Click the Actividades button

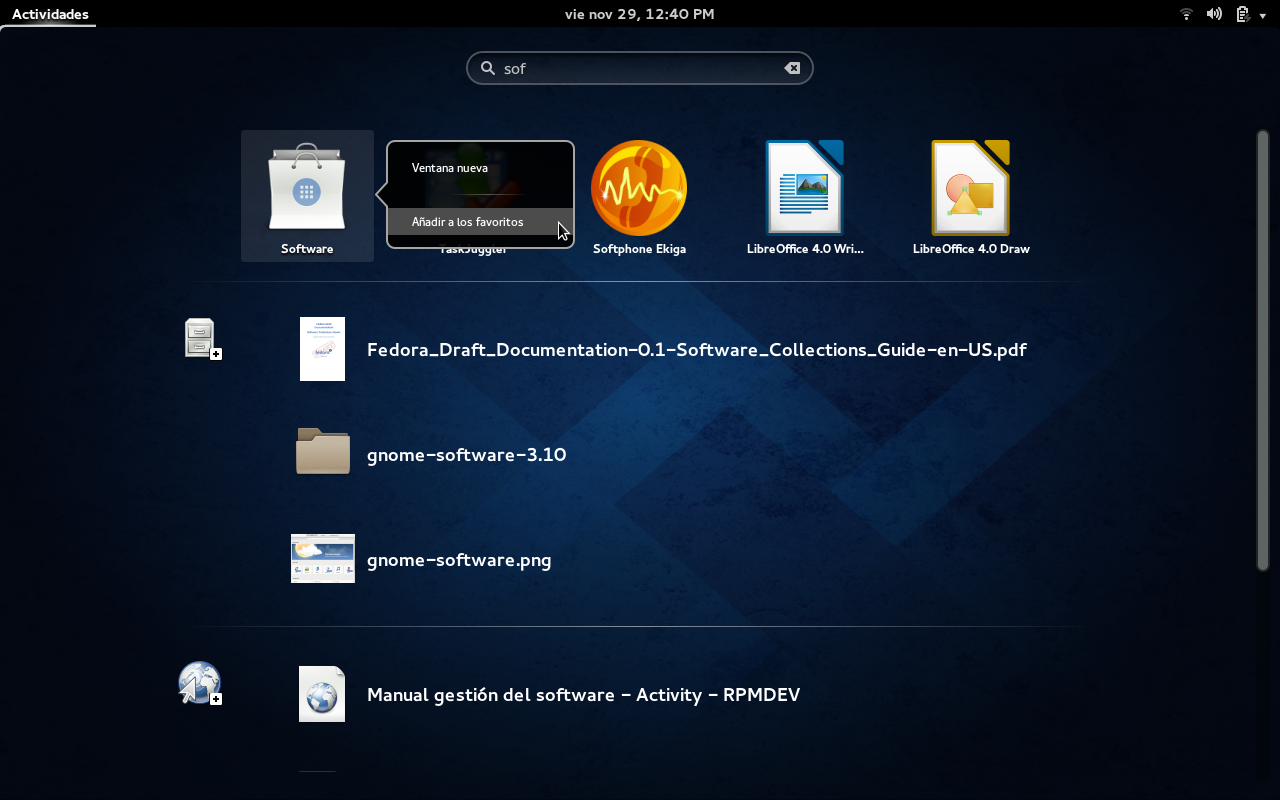50,14
